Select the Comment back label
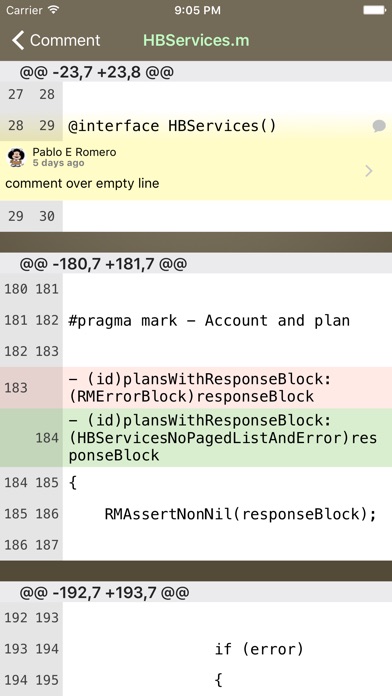The image size is (392, 696). 65,40
